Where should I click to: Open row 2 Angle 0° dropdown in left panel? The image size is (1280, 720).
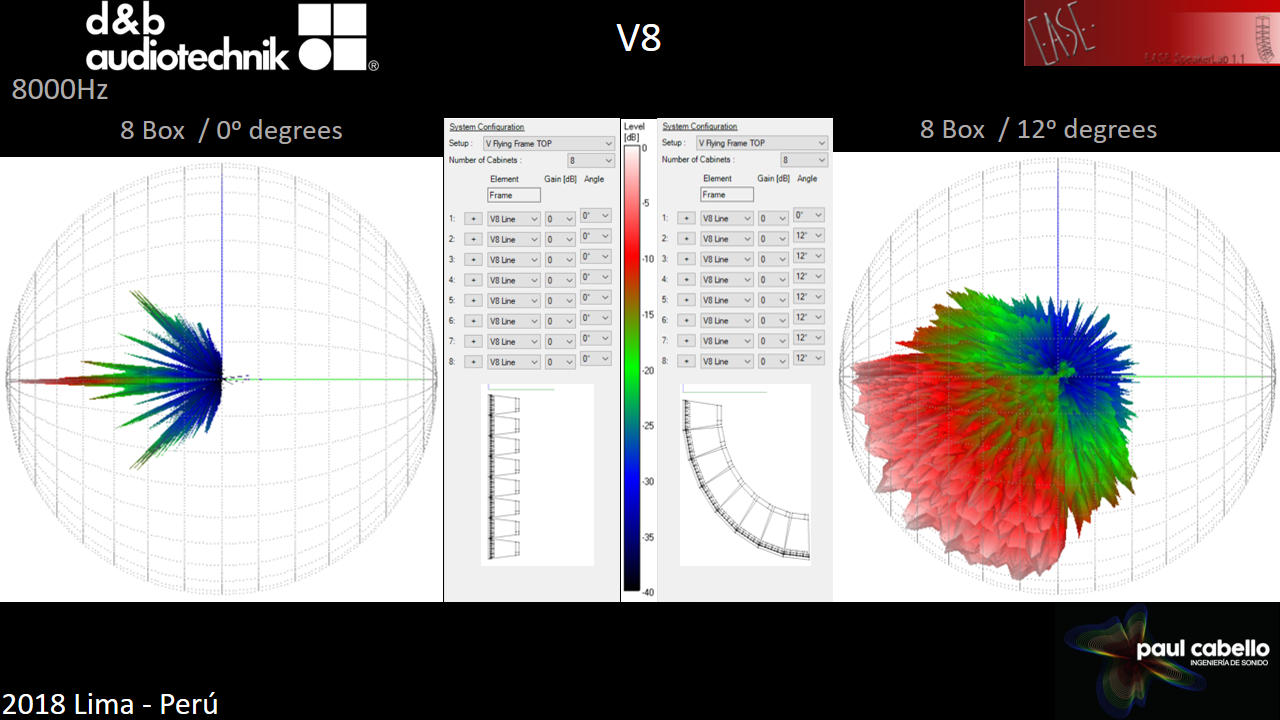(596, 236)
